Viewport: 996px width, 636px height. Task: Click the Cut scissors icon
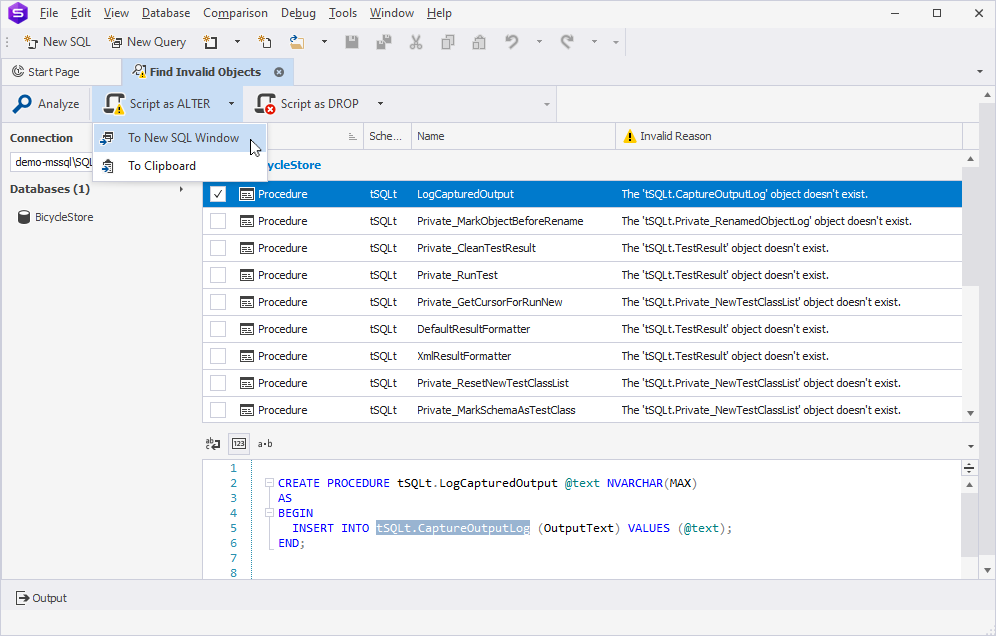point(416,42)
